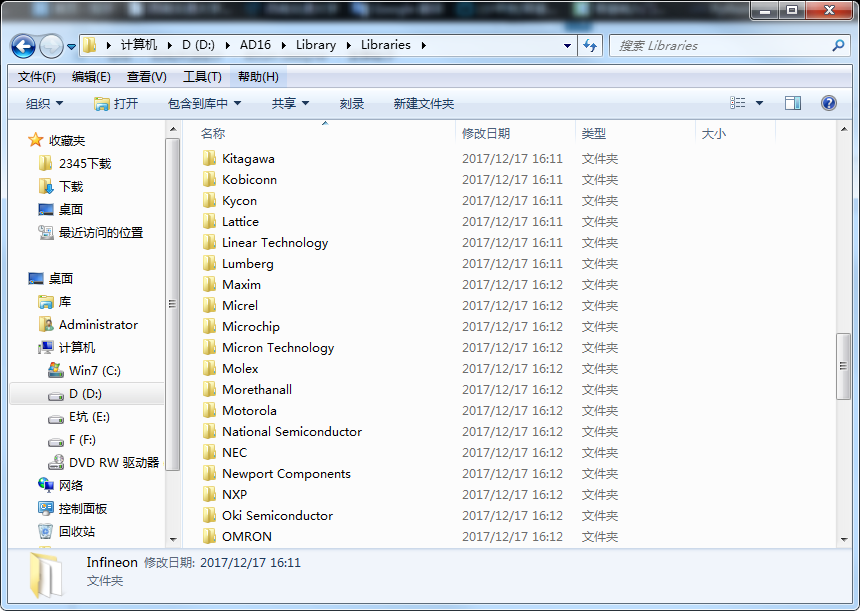The image size is (860, 611).
Task: Sort by 类型 column header
Action: tap(593, 133)
